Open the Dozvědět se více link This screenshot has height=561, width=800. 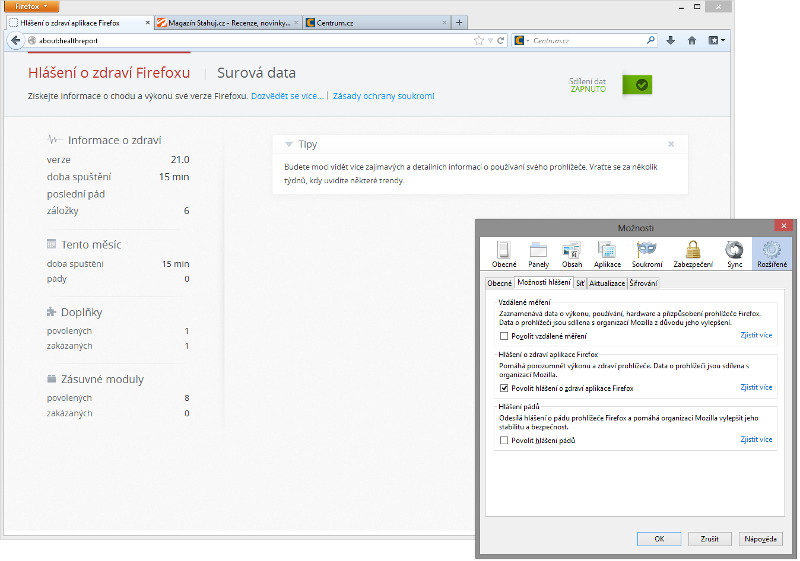click(287, 96)
